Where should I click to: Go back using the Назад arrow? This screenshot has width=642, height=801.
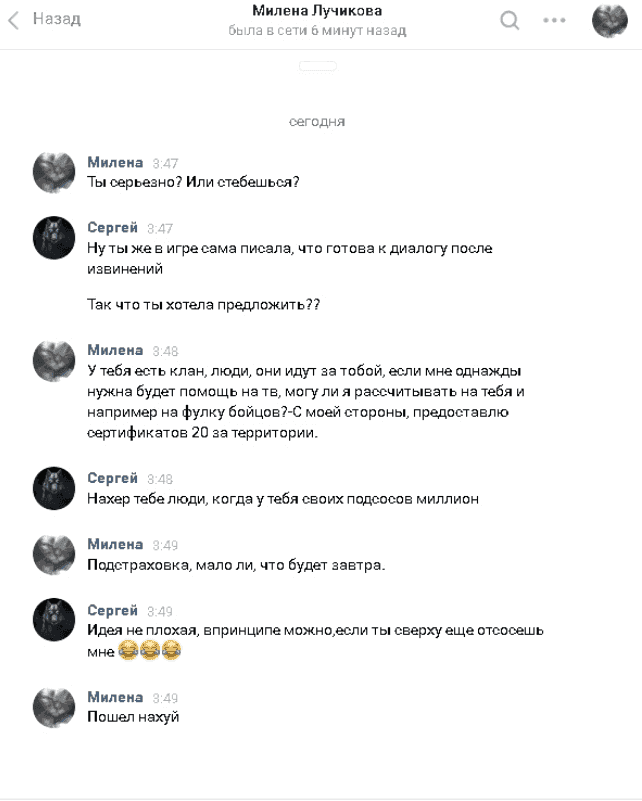coord(14,20)
